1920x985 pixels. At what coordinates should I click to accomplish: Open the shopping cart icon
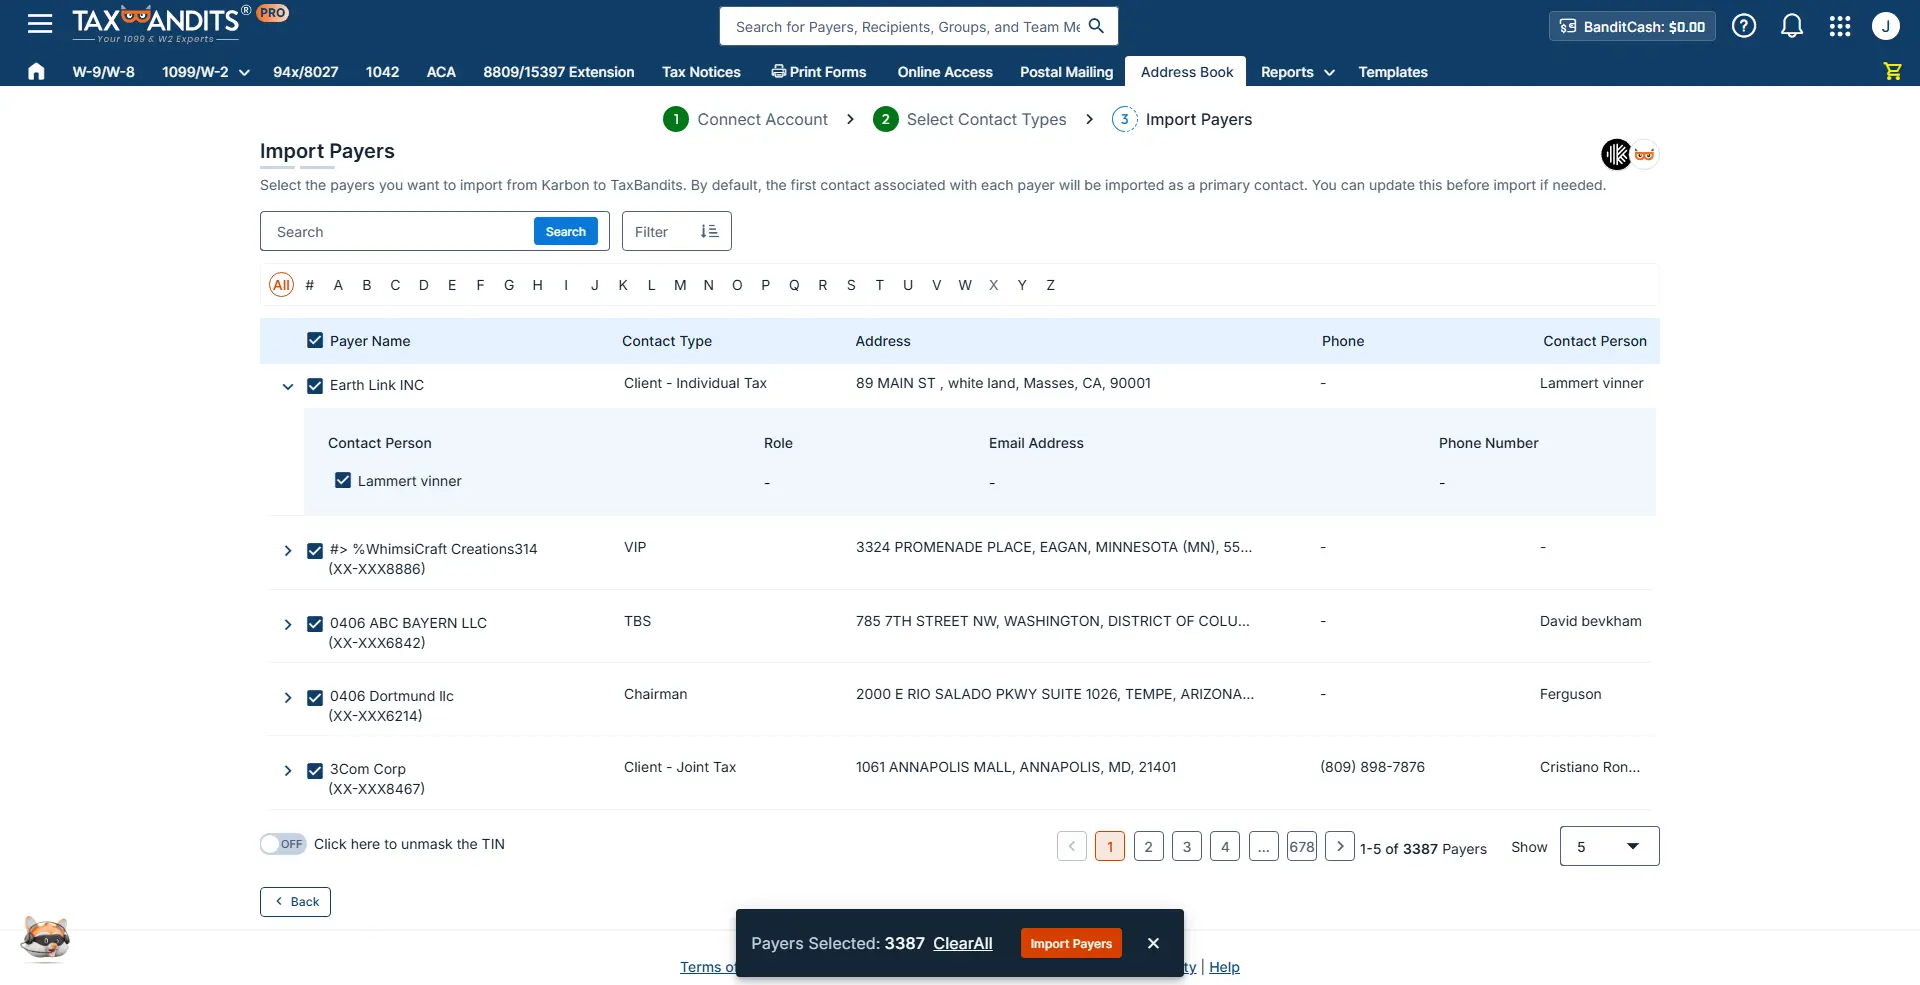(x=1892, y=71)
